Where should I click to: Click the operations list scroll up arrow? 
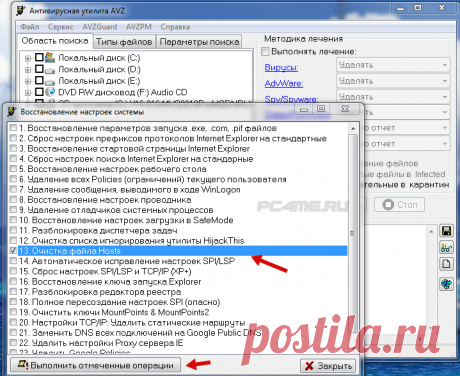click(353, 128)
